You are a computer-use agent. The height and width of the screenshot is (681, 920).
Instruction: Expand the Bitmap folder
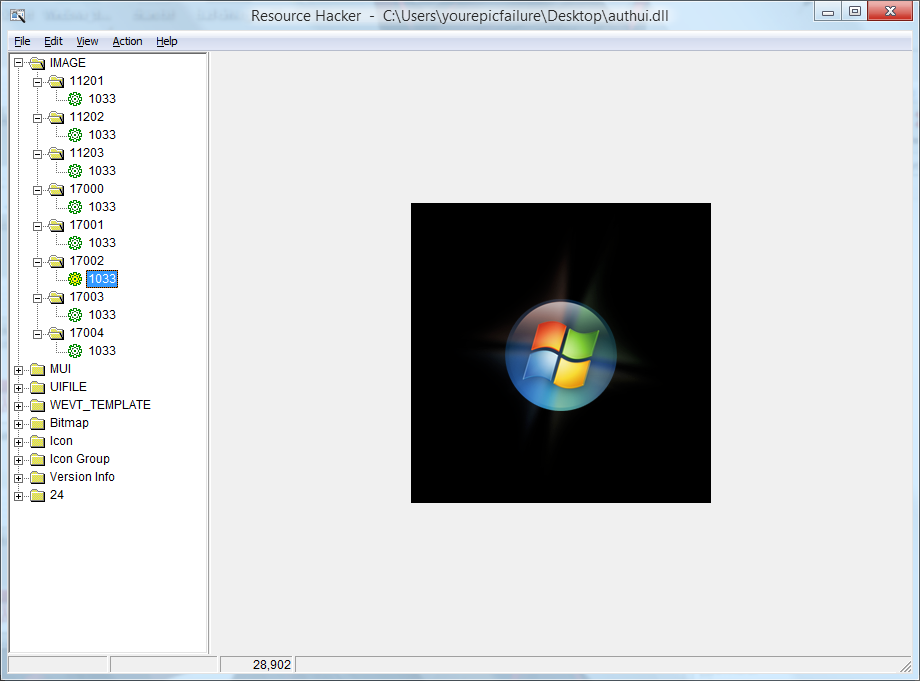coord(19,422)
